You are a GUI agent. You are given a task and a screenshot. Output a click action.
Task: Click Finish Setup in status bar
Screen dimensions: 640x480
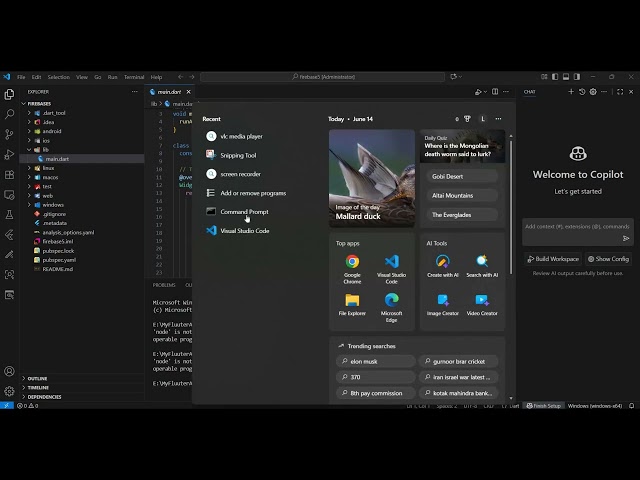point(543,406)
